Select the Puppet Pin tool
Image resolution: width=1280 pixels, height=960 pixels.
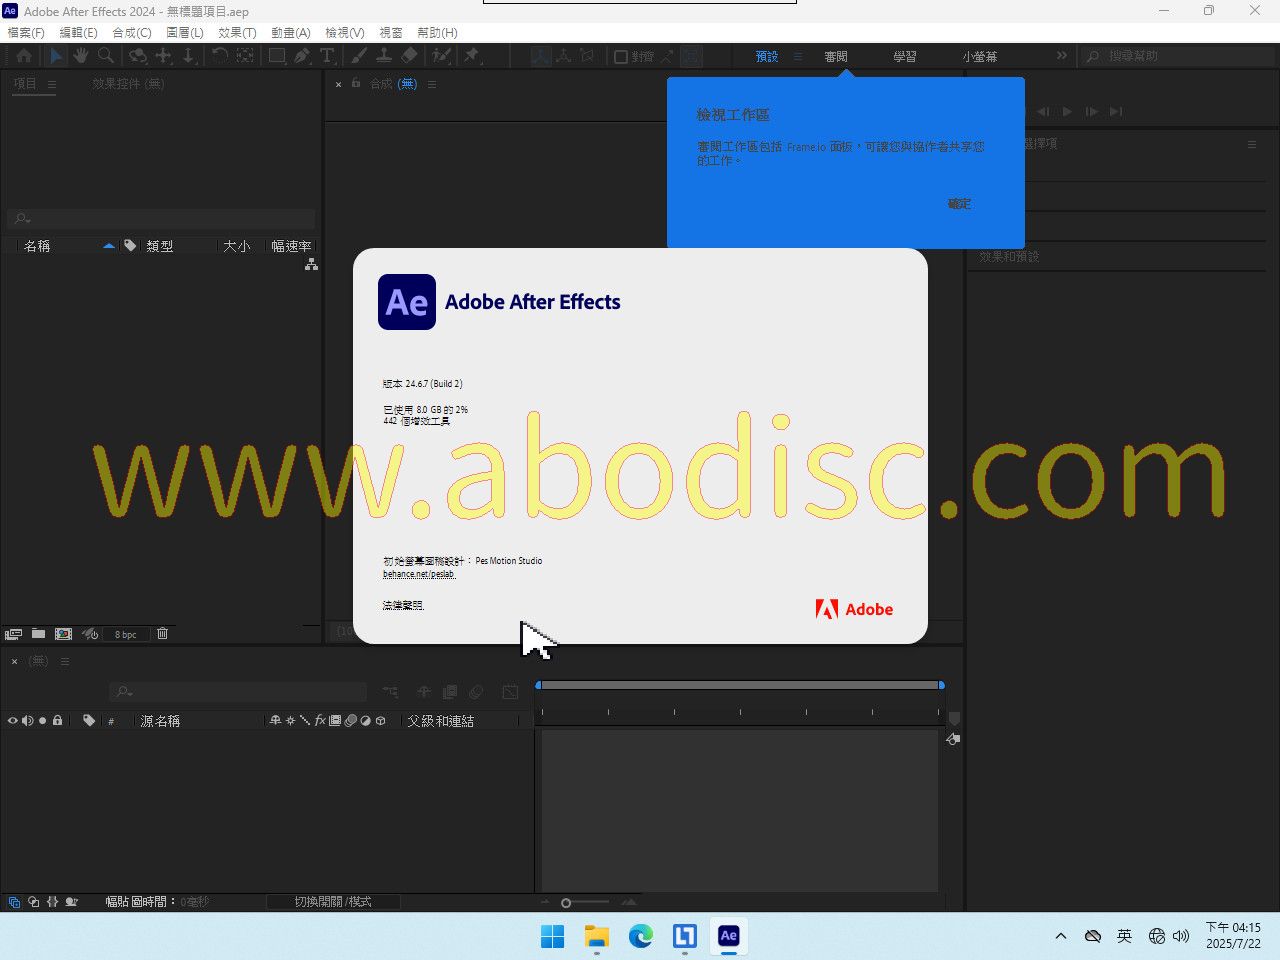472,56
